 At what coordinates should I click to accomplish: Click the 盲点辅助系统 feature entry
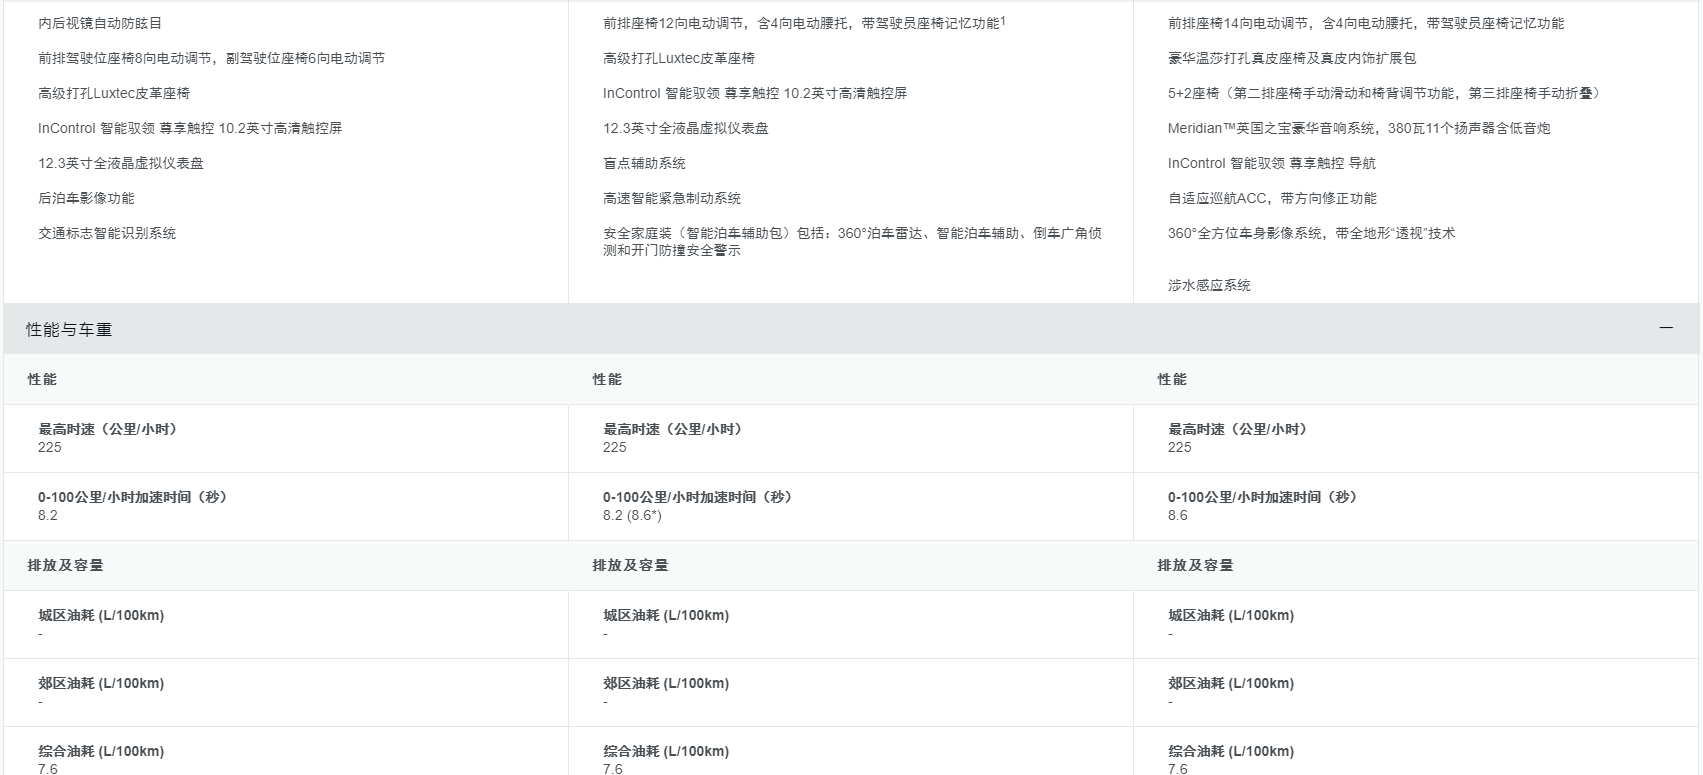coord(644,163)
